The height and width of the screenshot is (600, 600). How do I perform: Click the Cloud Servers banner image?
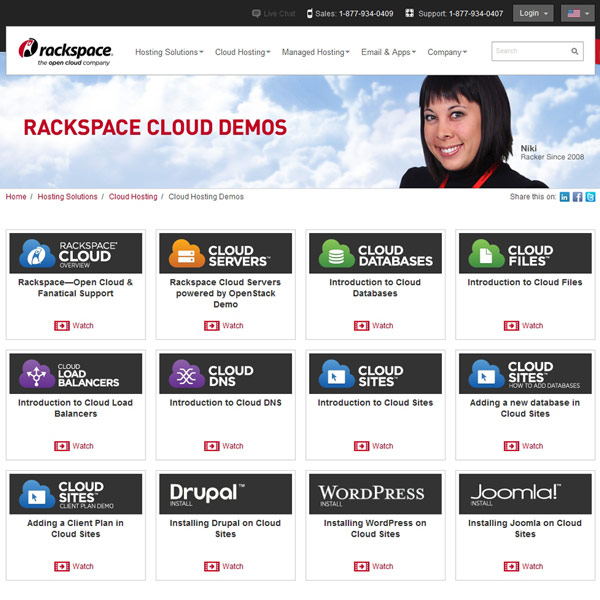point(225,253)
